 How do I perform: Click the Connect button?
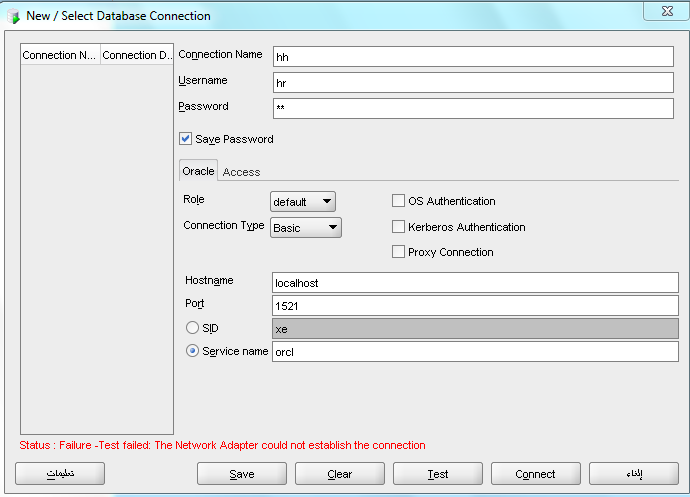(x=536, y=474)
